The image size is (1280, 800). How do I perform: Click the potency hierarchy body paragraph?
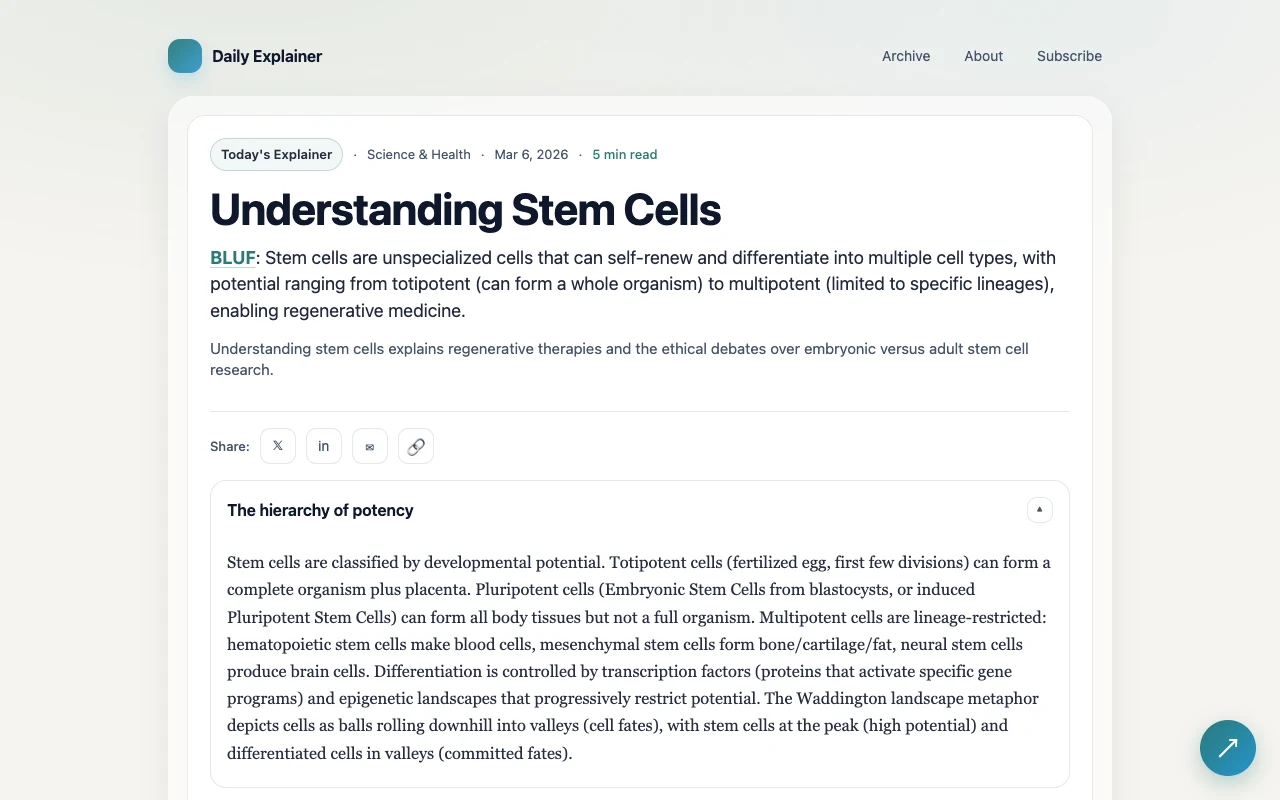click(x=638, y=657)
